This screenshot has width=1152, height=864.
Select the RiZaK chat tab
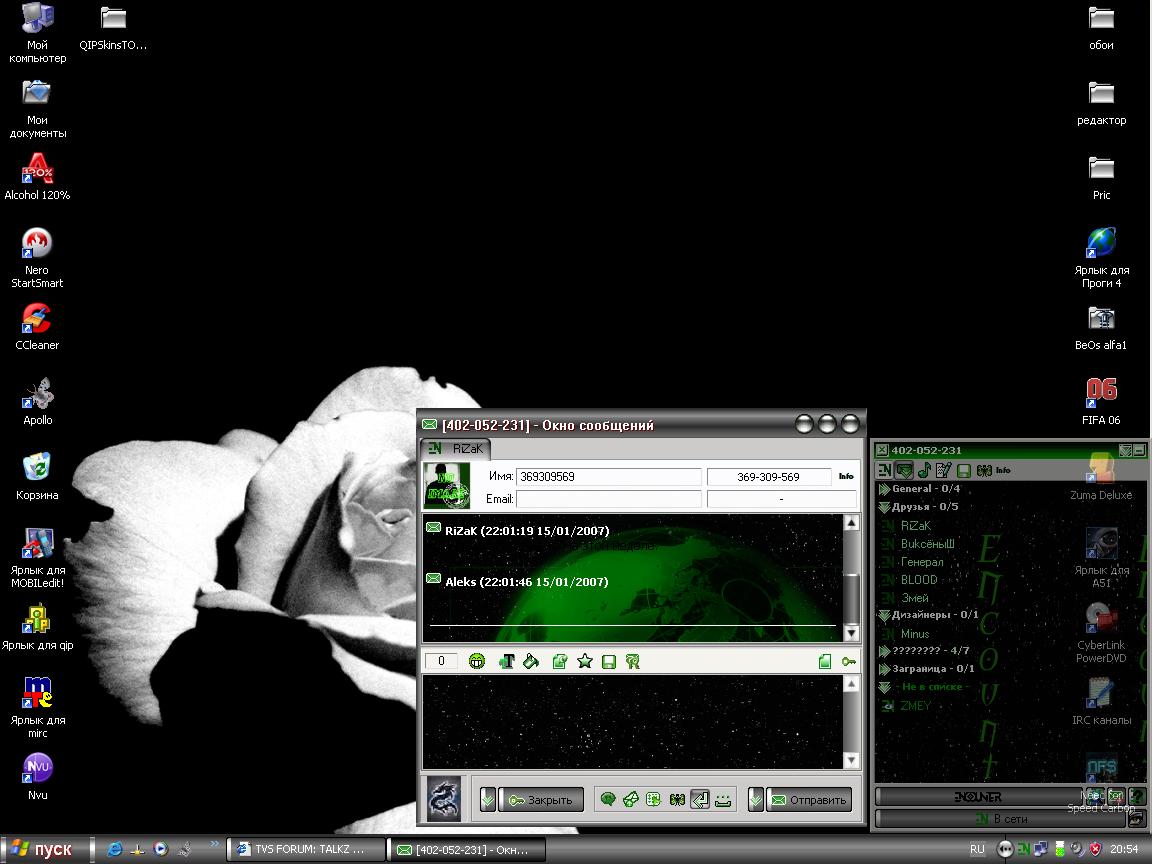[455, 449]
